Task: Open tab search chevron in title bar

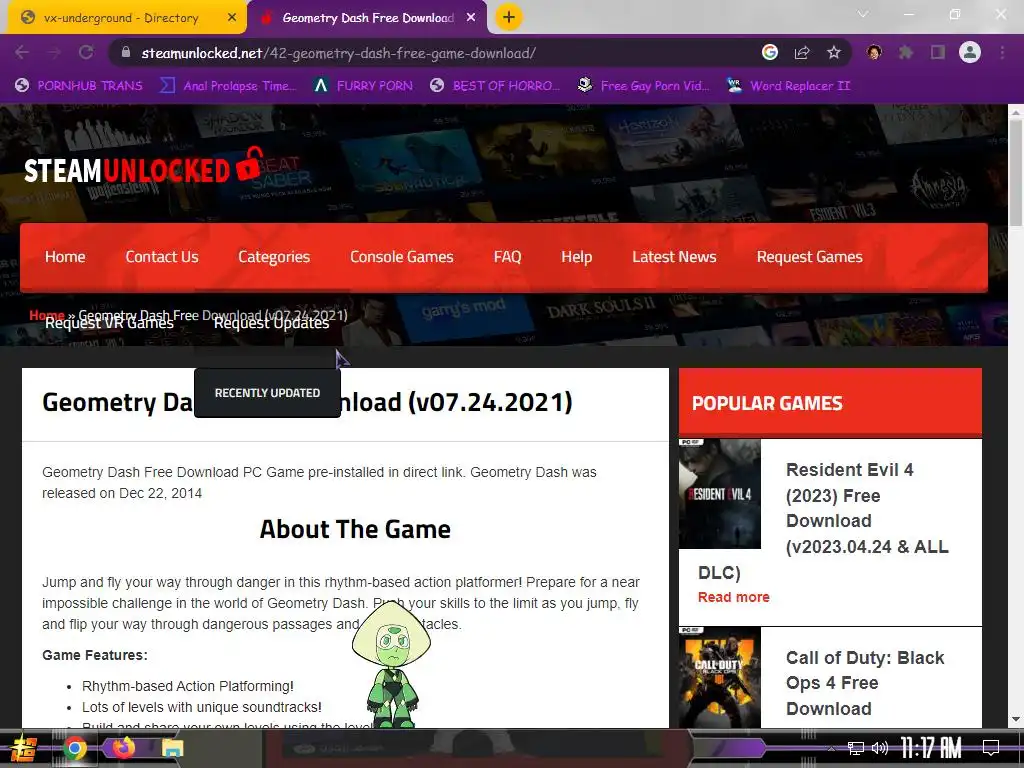Action: pos(863,14)
